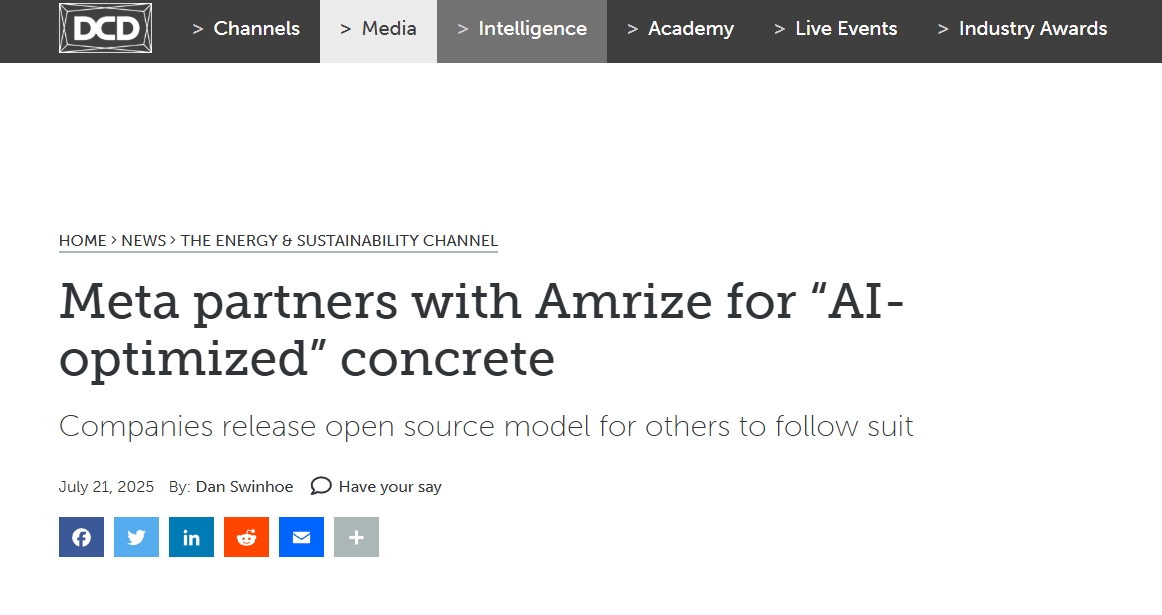Viewport: 1162px width, 615px height.
Task: Click the speech bubble comment icon
Action: click(x=321, y=486)
